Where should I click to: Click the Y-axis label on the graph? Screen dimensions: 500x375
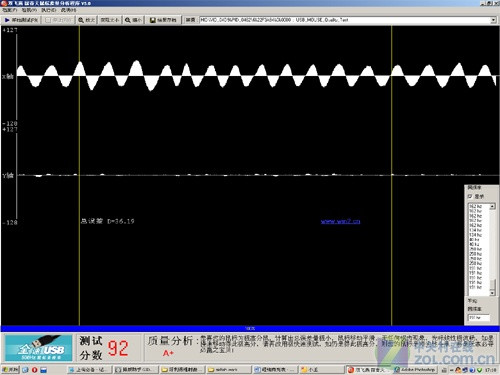pos(7,176)
